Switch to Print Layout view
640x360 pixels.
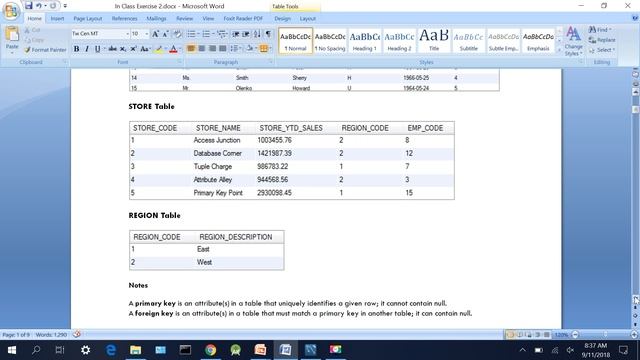[x=510, y=335]
